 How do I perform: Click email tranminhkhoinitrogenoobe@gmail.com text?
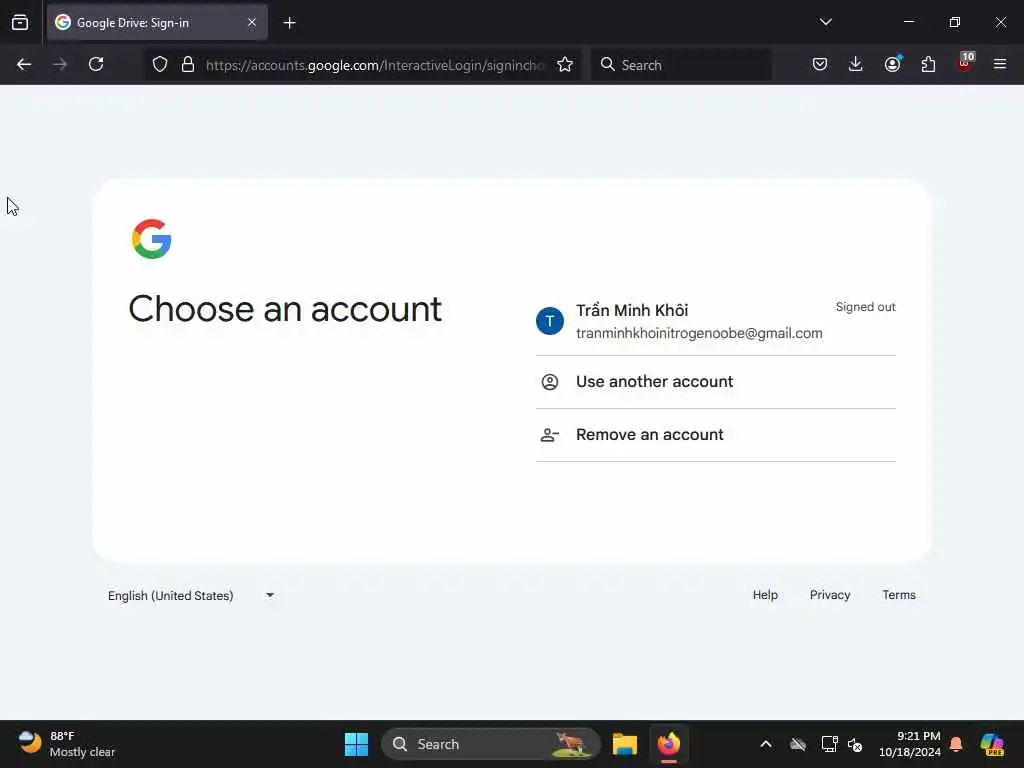click(699, 333)
